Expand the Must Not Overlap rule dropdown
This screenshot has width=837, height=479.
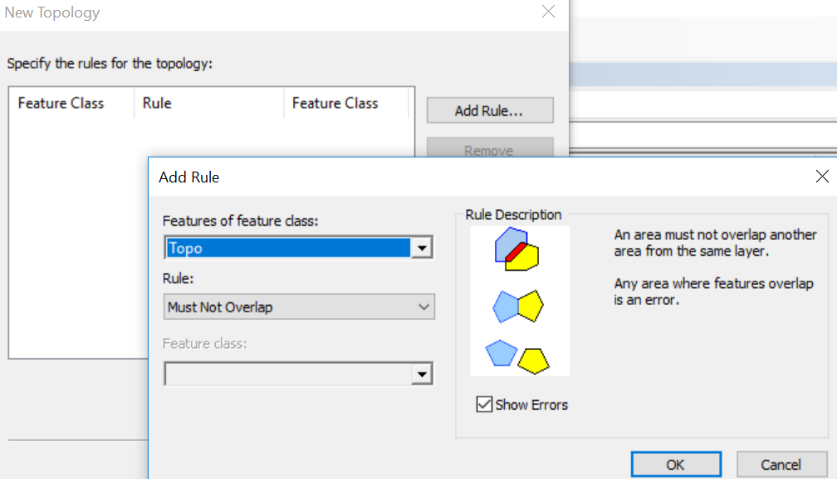[x=424, y=307]
